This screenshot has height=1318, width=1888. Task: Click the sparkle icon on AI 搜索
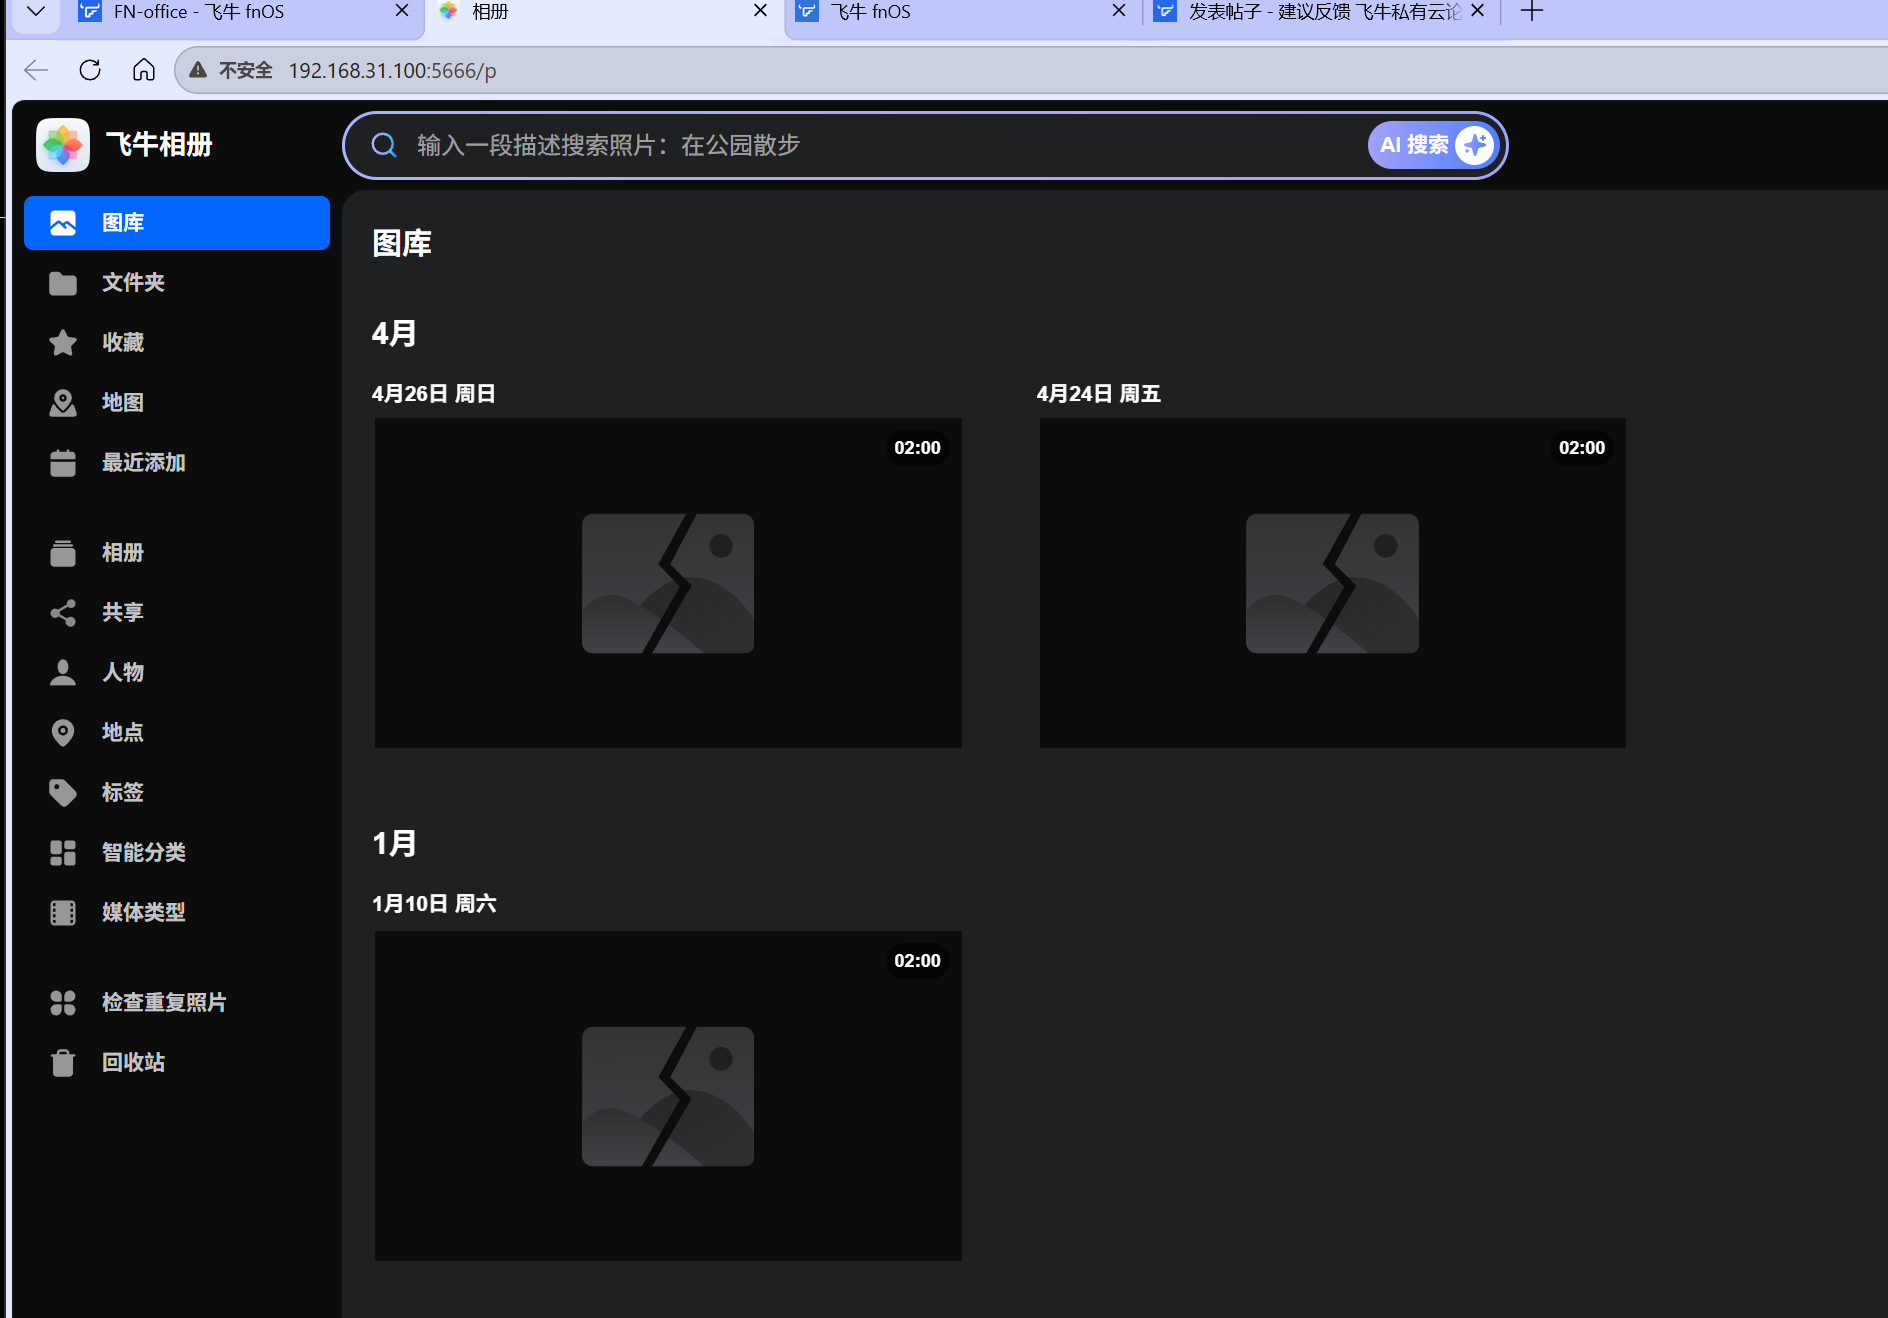pos(1475,145)
